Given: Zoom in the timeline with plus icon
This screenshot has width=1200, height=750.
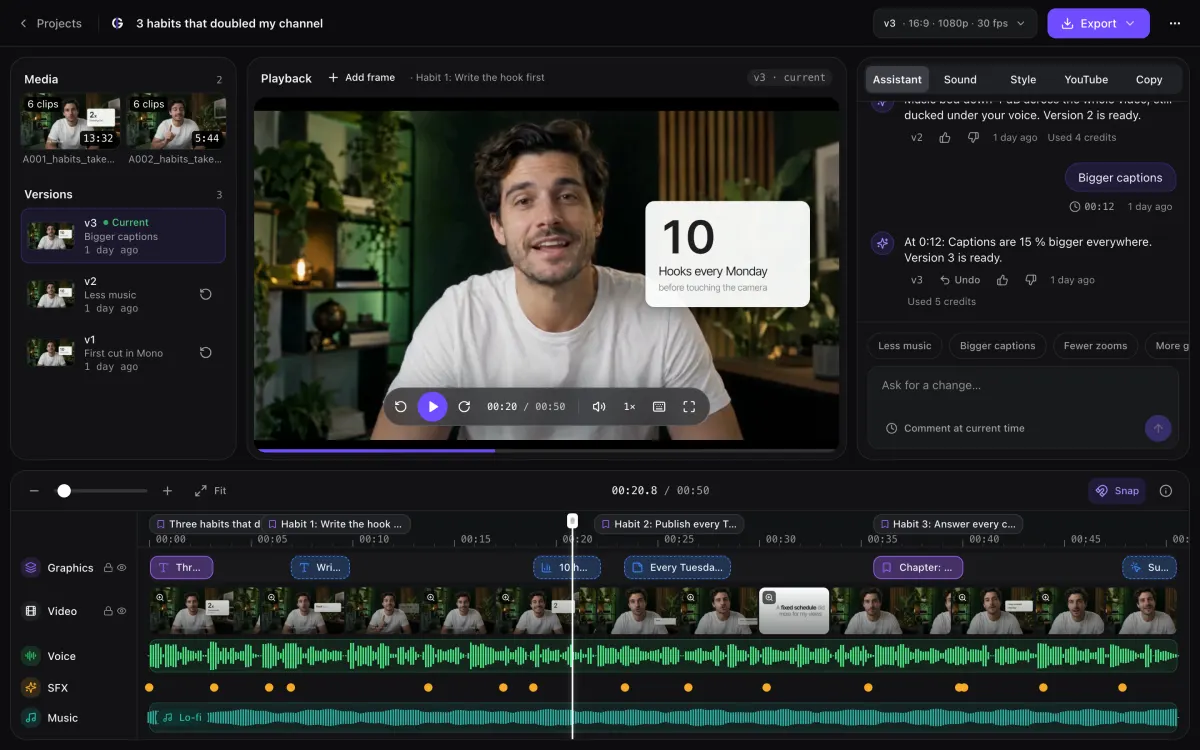Looking at the screenshot, I should click(x=167, y=491).
